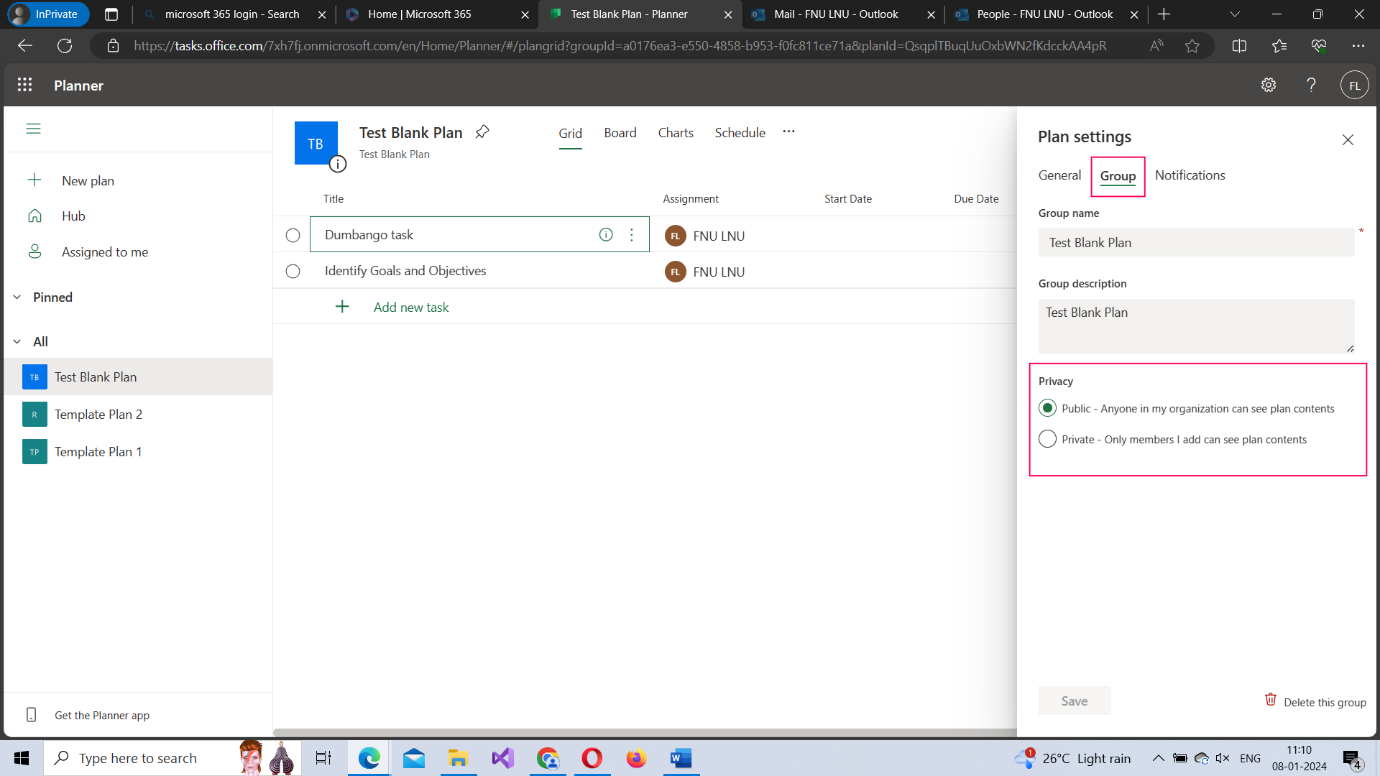This screenshot has height=776, width=1380.
Task: Open Firefox from the taskbar
Action: tap(636, 758)
